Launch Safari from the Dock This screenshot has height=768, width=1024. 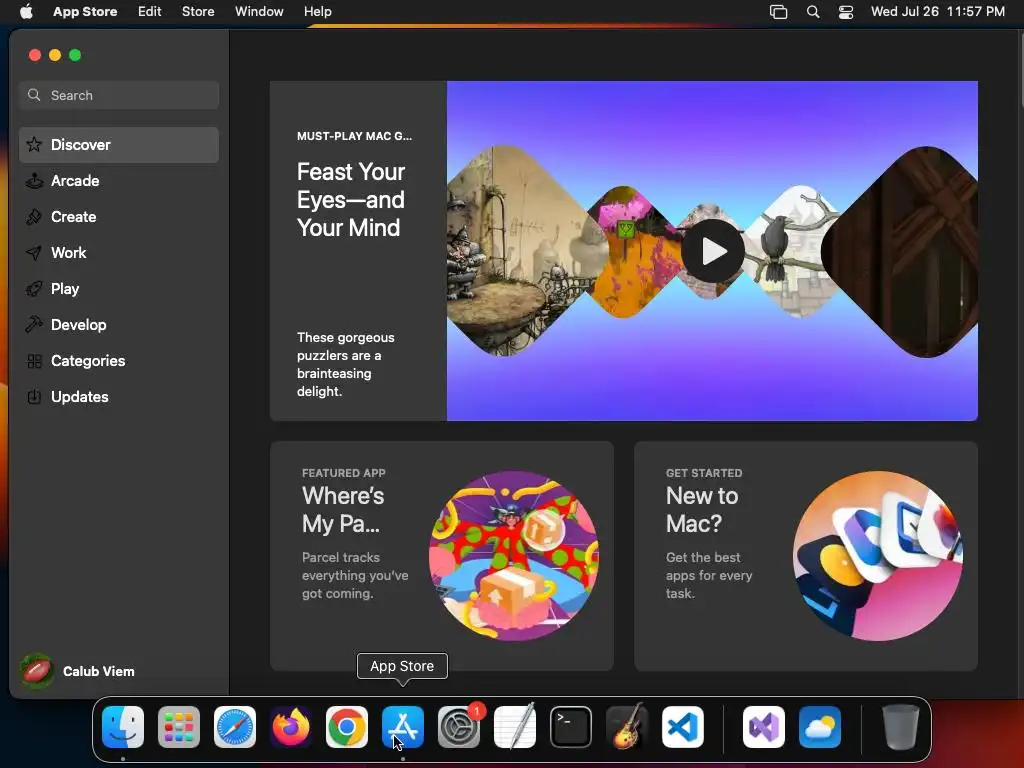(x=235, y=727)
